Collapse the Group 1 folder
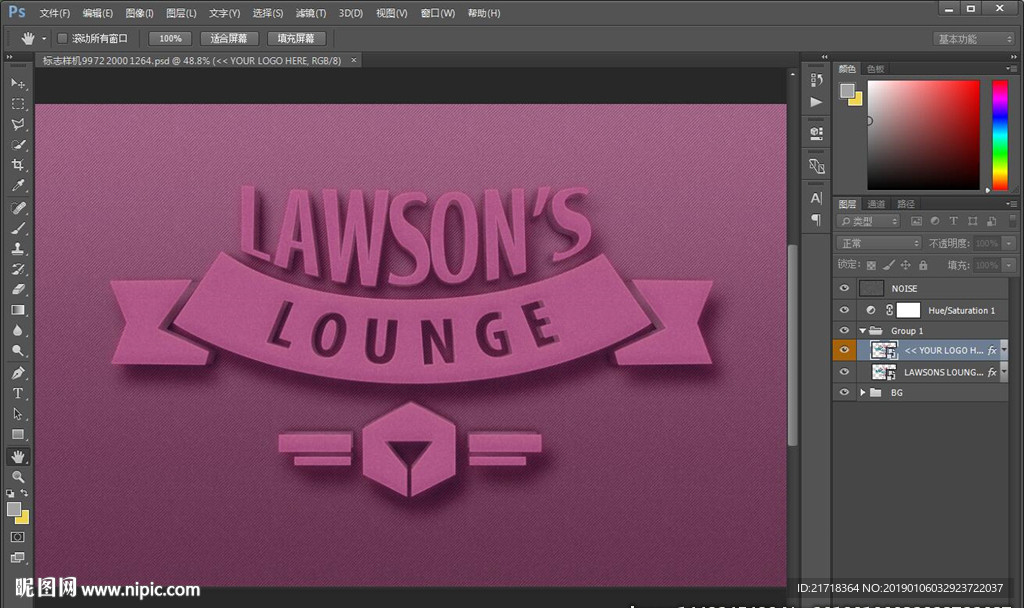The width and height of the screenshot is (1024, 608). pyautogui.click(x=863, y=331)
